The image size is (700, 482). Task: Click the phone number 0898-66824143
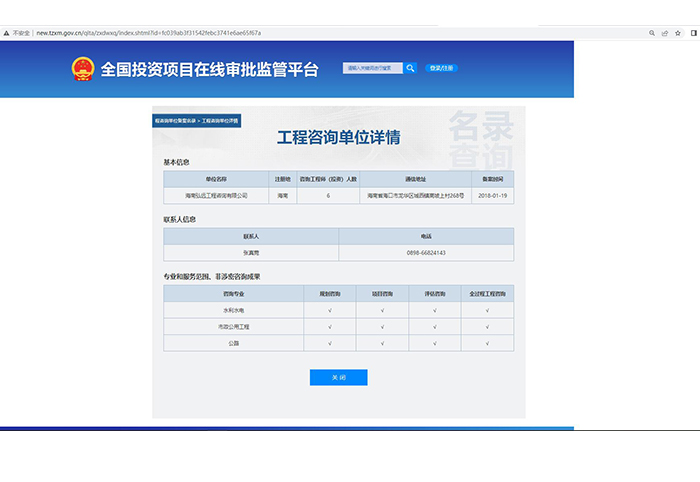[426, 253]
